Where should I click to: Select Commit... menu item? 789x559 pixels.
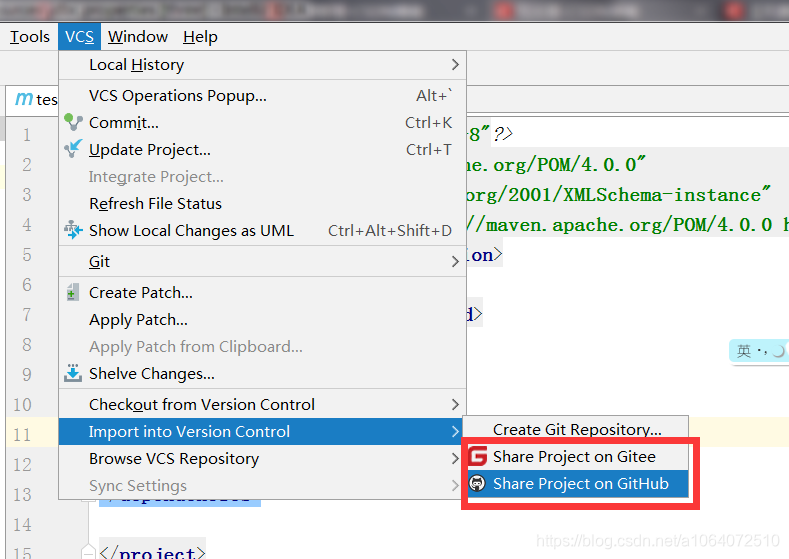point(263,123)
